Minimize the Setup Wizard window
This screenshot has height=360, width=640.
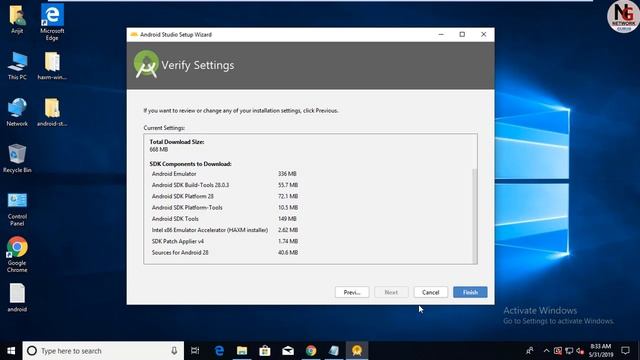tap(441, 35)
